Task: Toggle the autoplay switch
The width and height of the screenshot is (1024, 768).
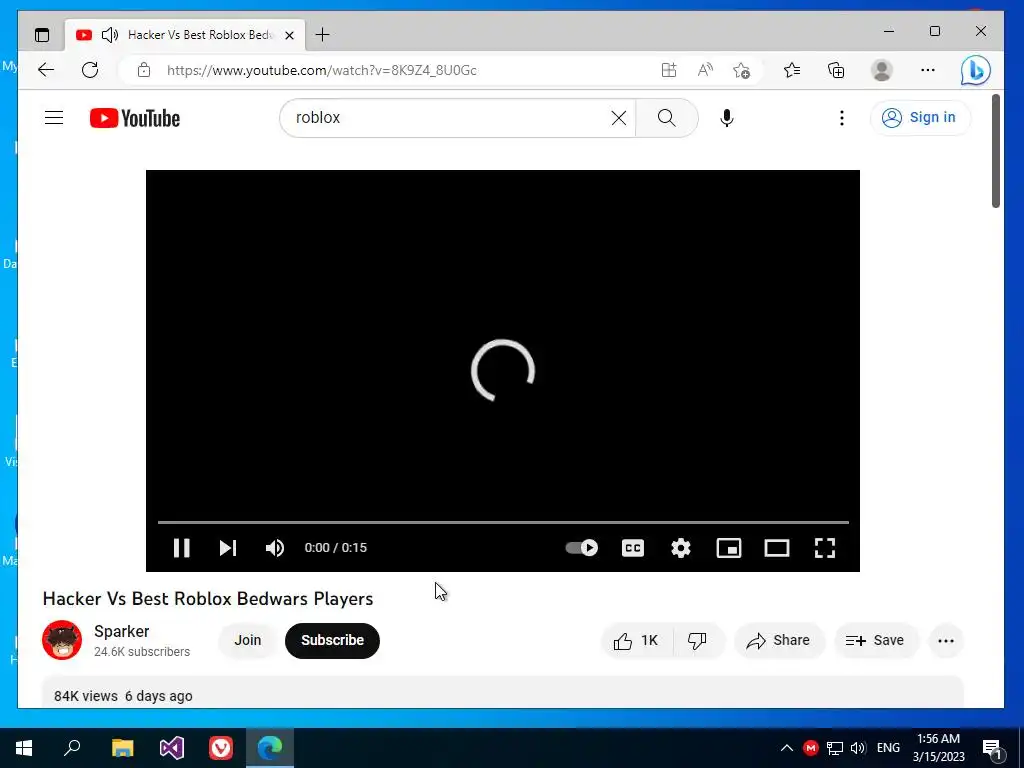Action: click(581, 548)
